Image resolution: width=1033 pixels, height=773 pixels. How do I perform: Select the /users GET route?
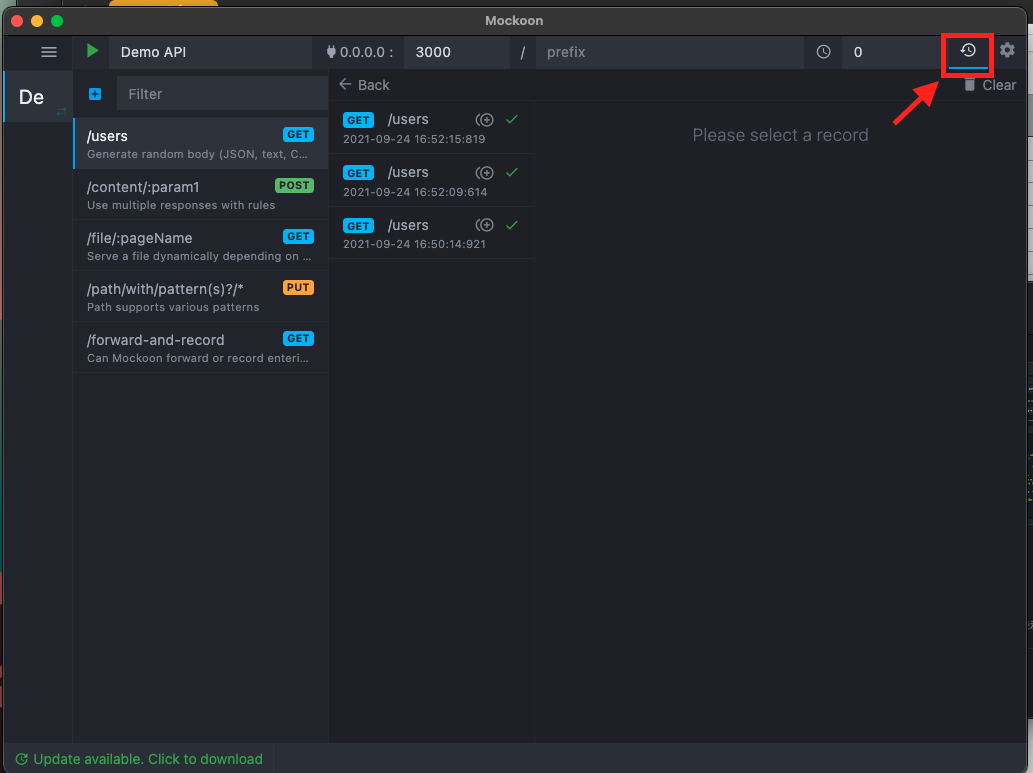coord(180,144)
